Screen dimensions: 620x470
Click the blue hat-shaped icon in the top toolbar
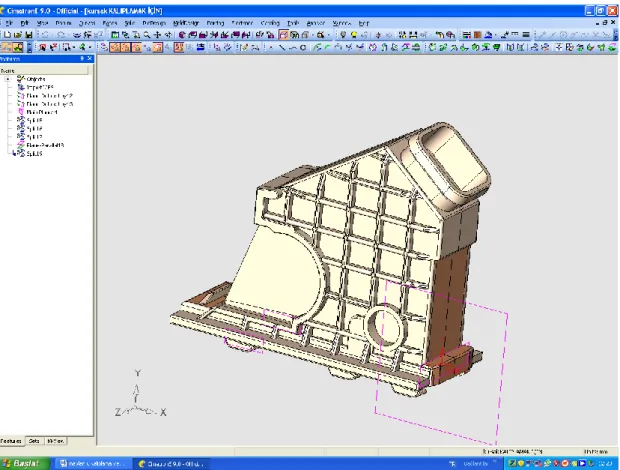[488, 35]
